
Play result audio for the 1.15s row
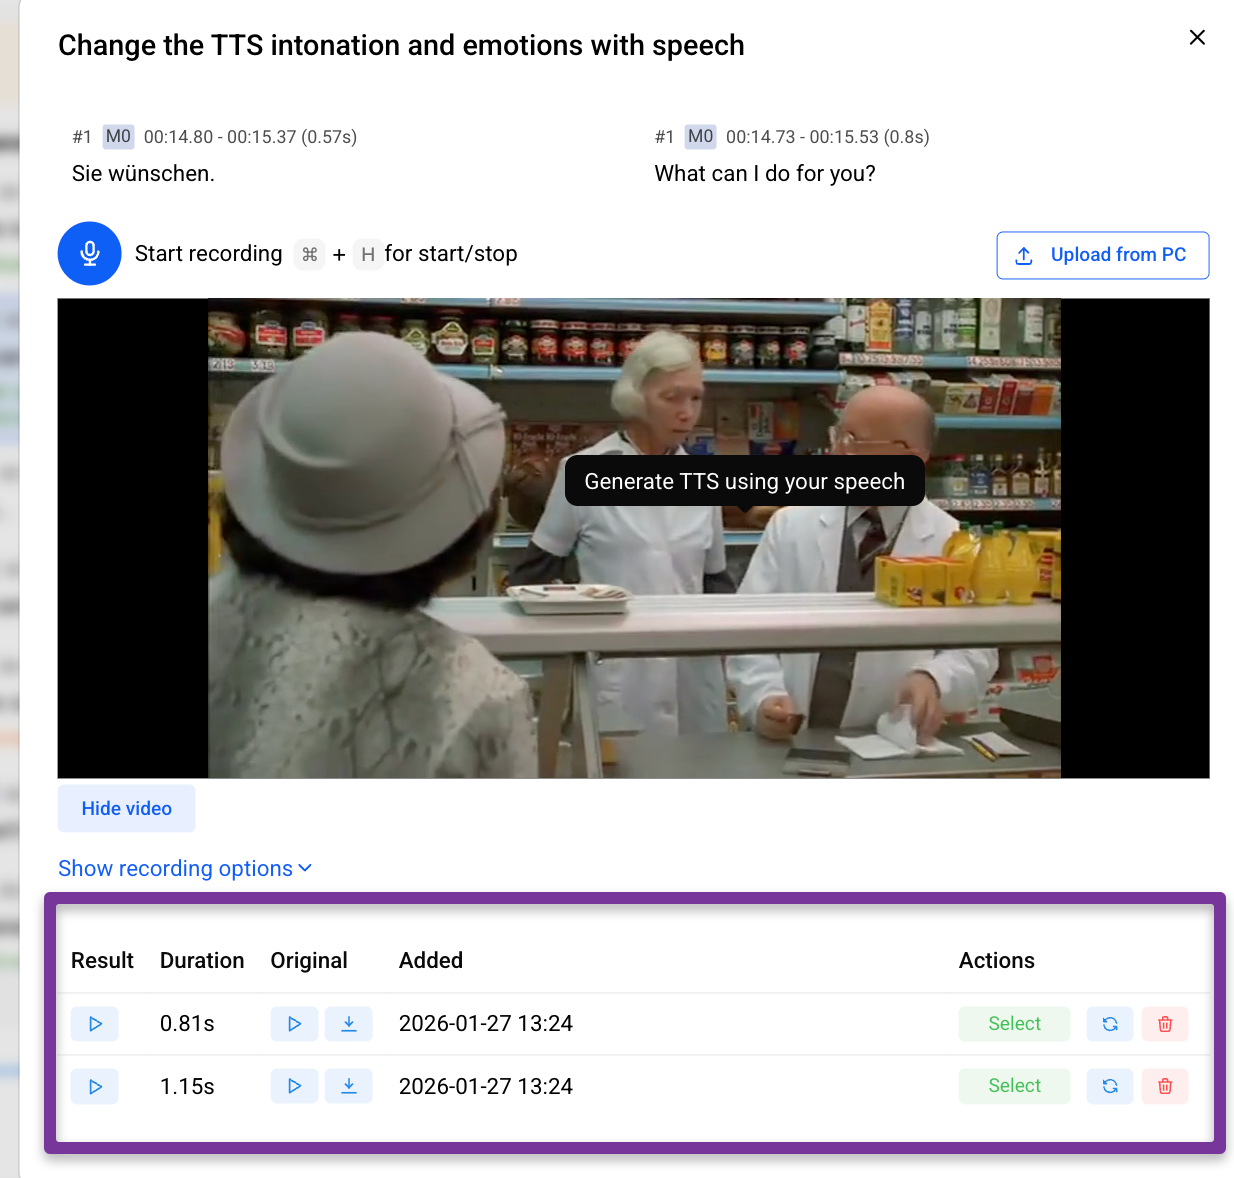tap(95, 1086)
